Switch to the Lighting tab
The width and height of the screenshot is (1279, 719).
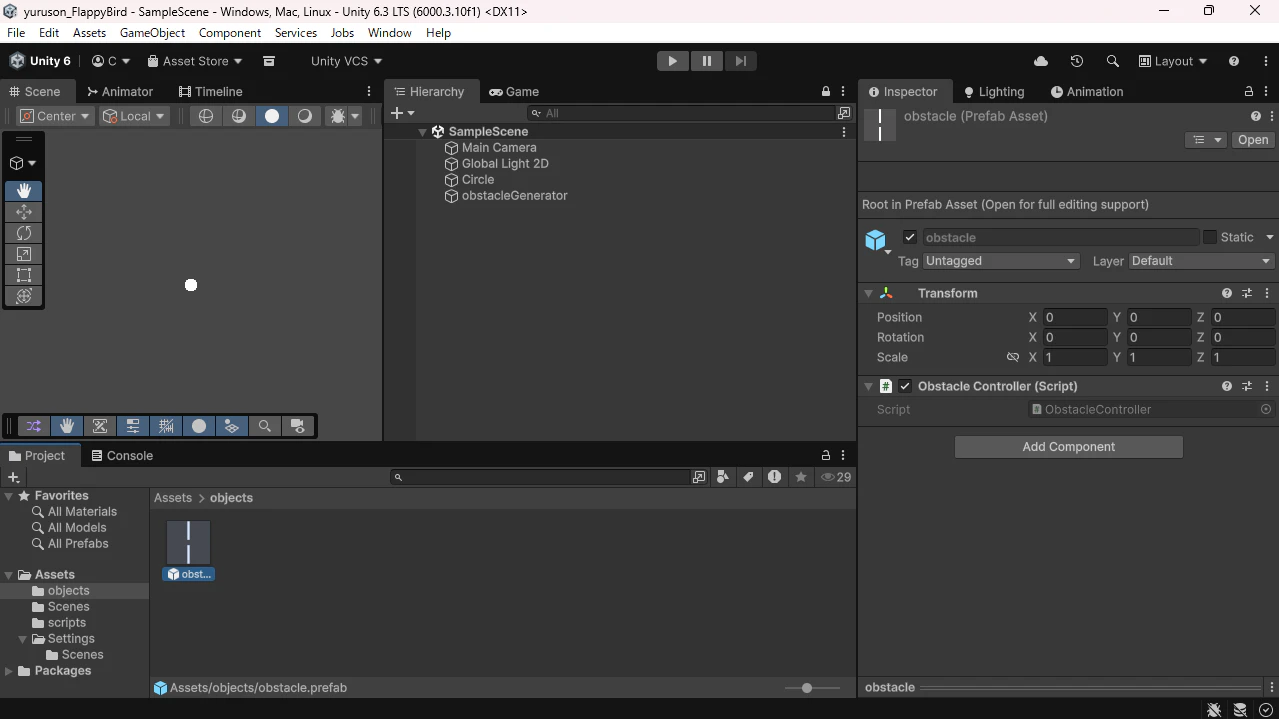pos(994,91)
